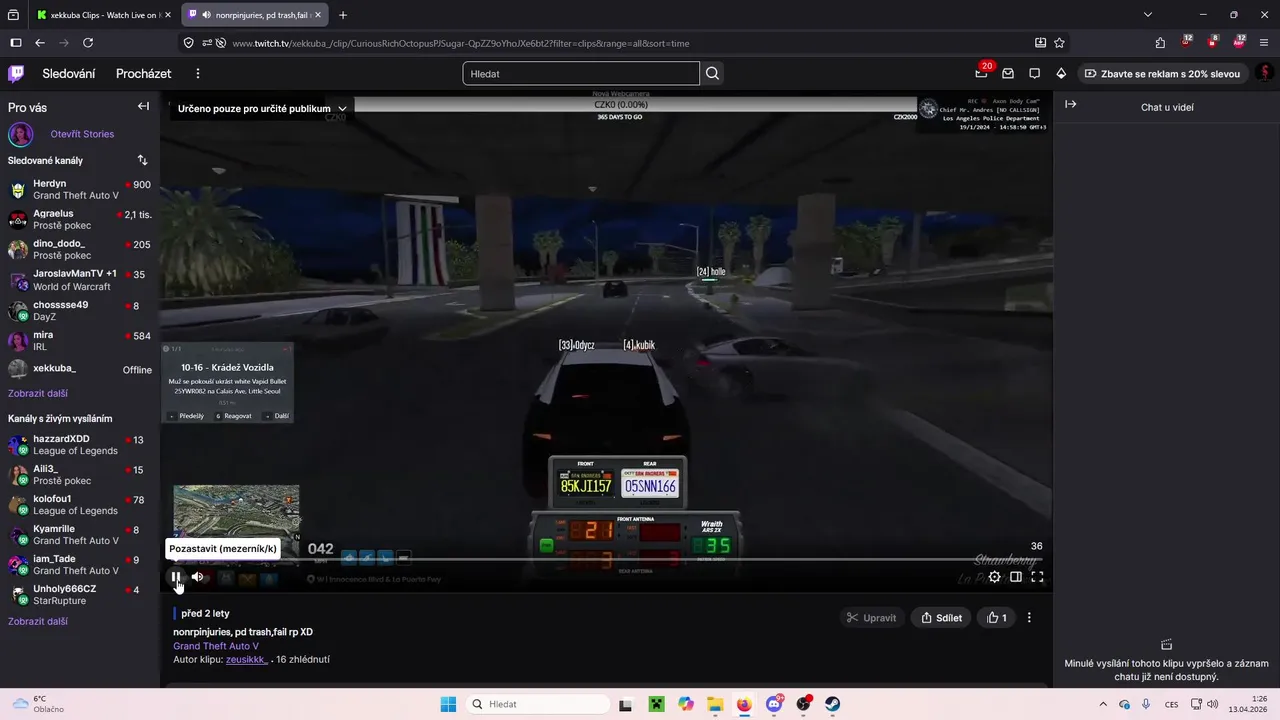Open Aili3_ live channel

(x=80, y=475)
